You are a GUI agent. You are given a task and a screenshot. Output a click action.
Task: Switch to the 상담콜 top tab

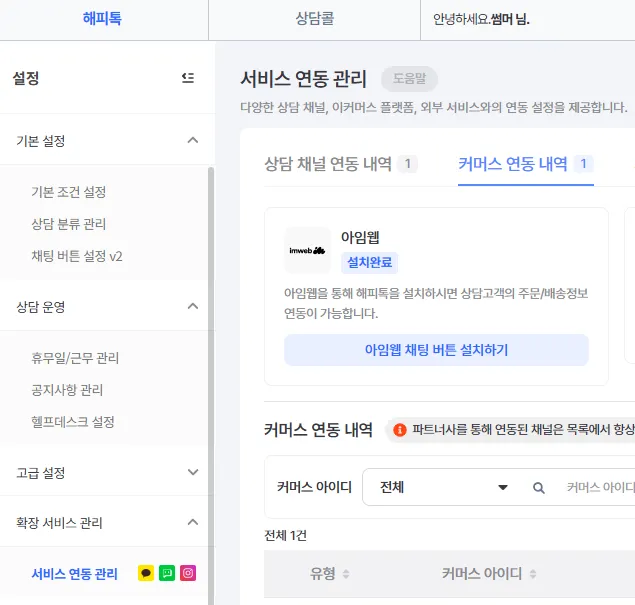[x=315, y=19]
